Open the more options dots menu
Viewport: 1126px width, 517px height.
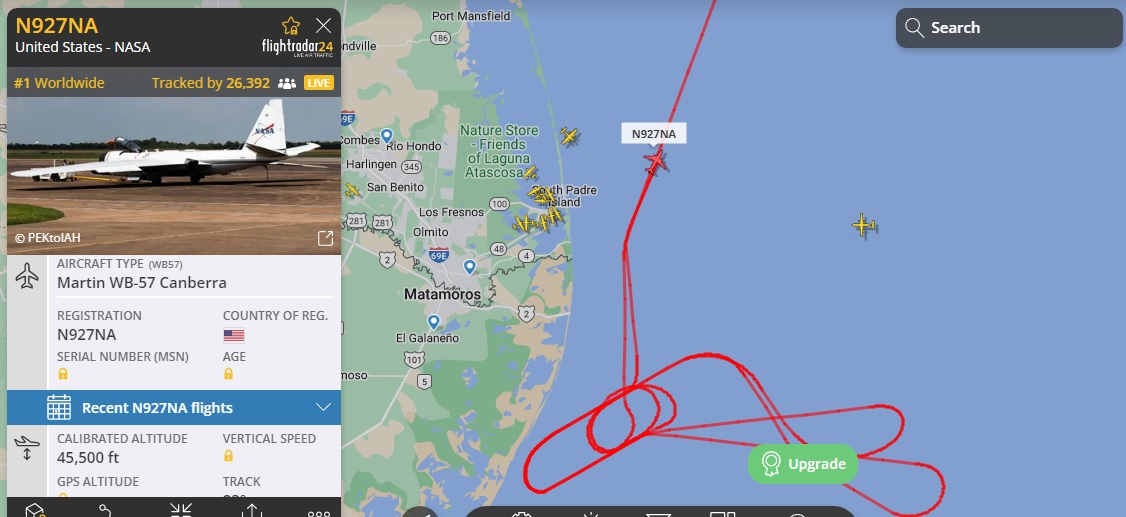point(319,513)
